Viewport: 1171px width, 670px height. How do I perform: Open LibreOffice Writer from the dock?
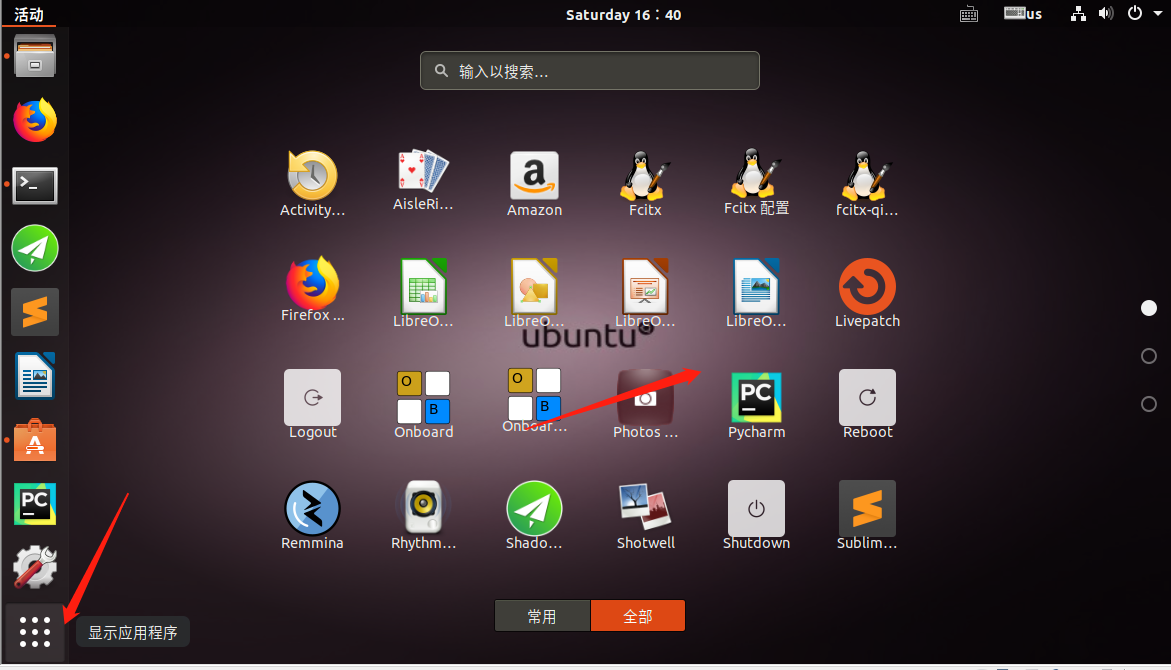pos(34,376)
